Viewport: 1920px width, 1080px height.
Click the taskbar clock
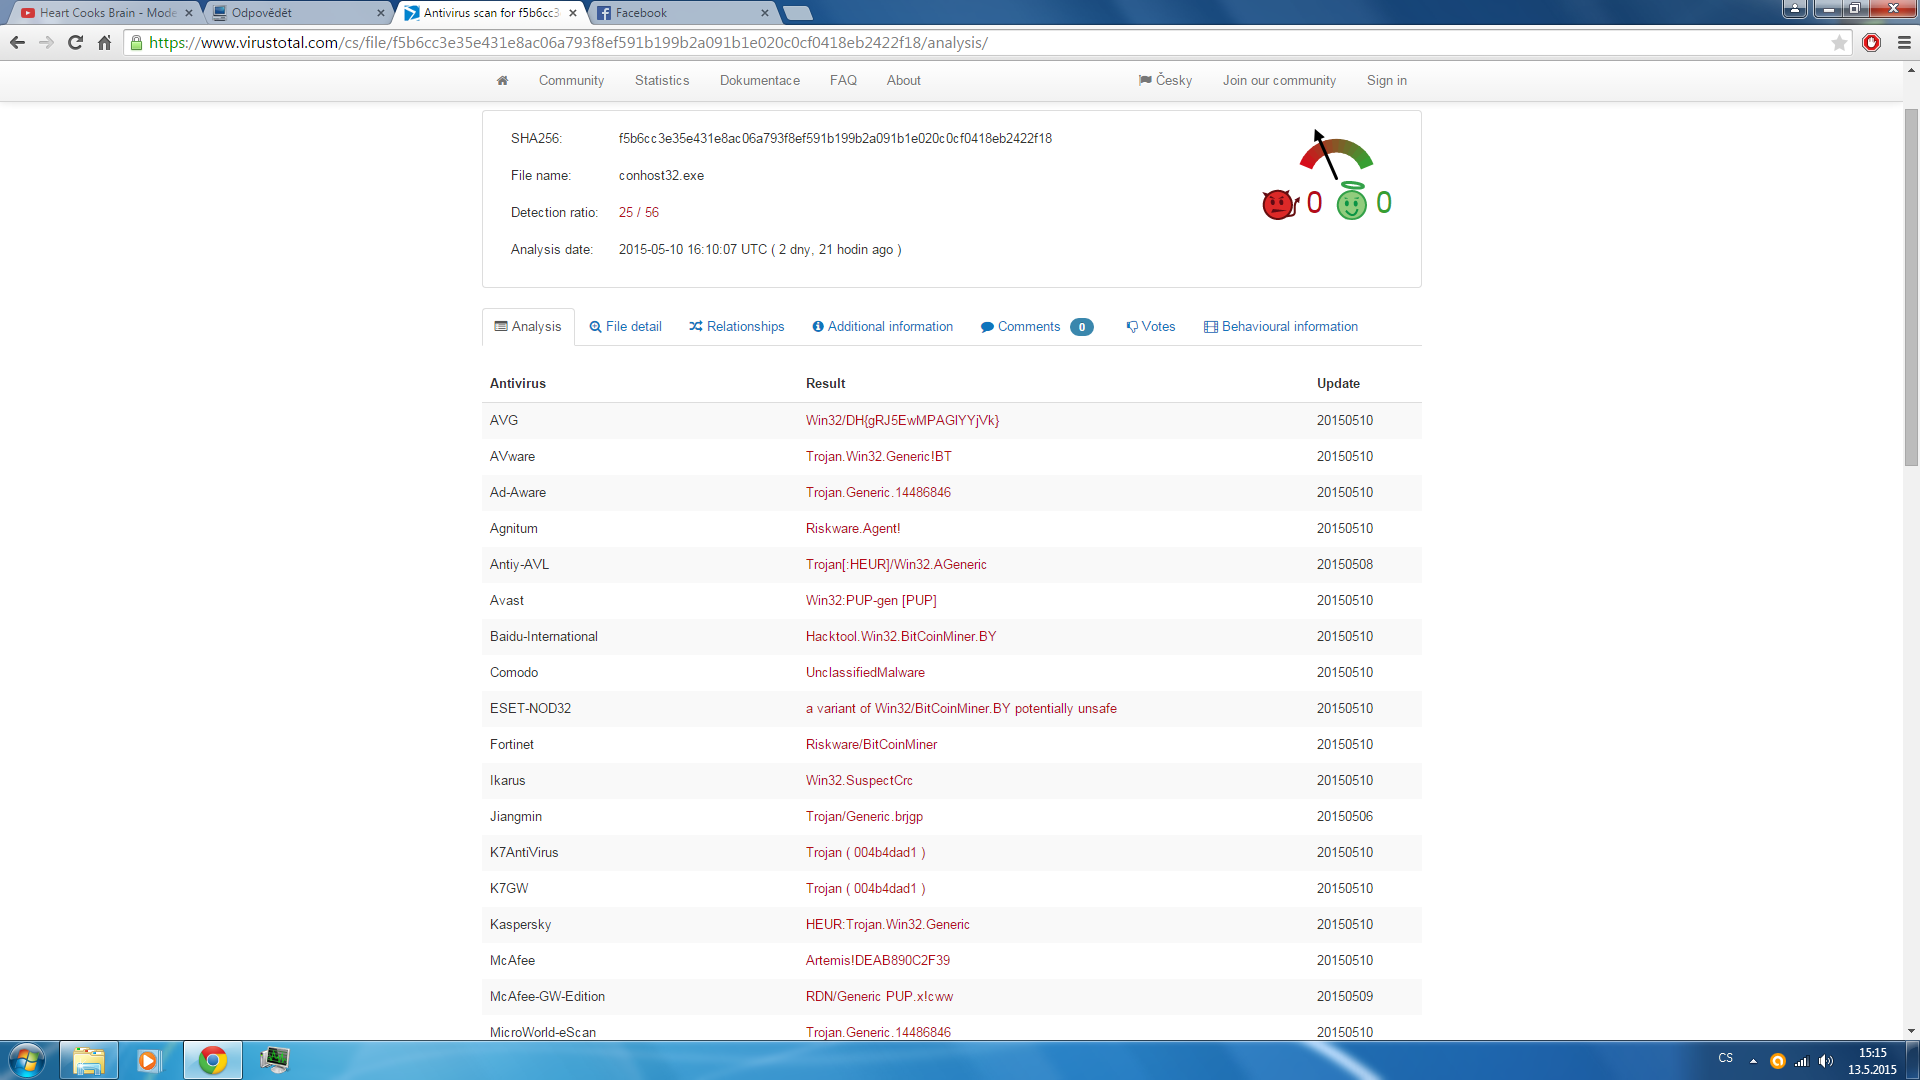click(x=1872, y=1061)
